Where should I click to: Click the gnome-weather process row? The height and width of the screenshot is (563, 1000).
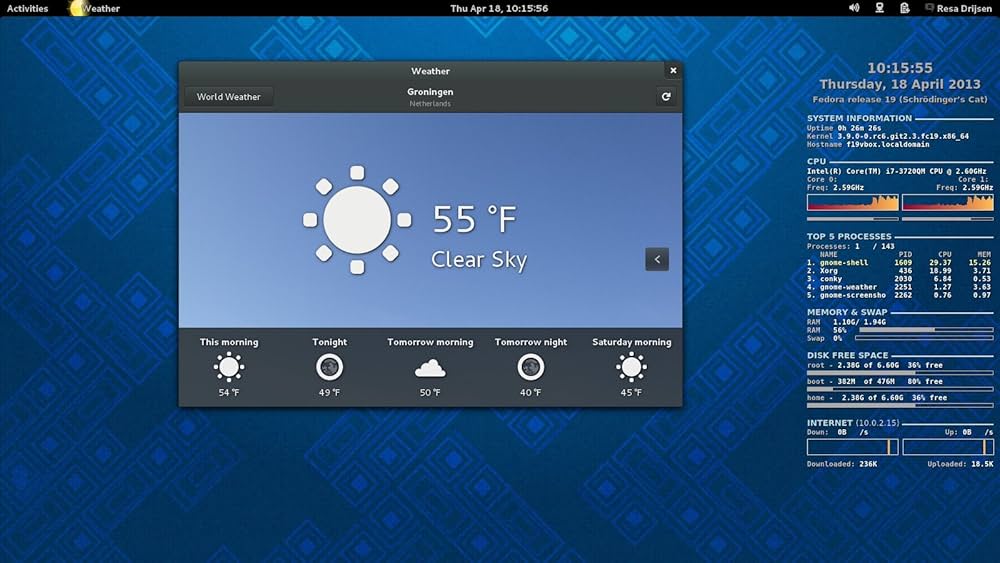click(899, 288)
